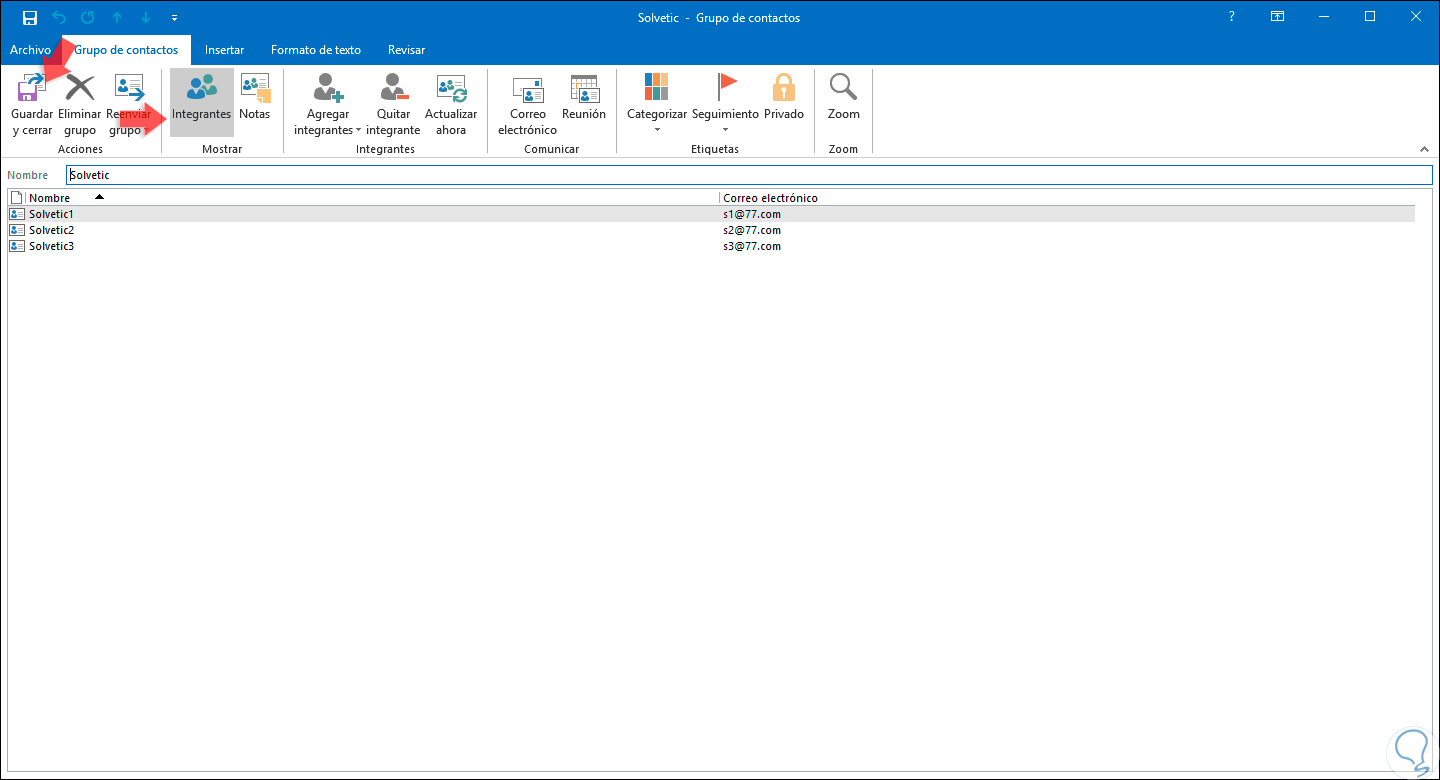Open the Categorizar dropdown
This screenshot has width=1440, height=780.
(657, 104)
